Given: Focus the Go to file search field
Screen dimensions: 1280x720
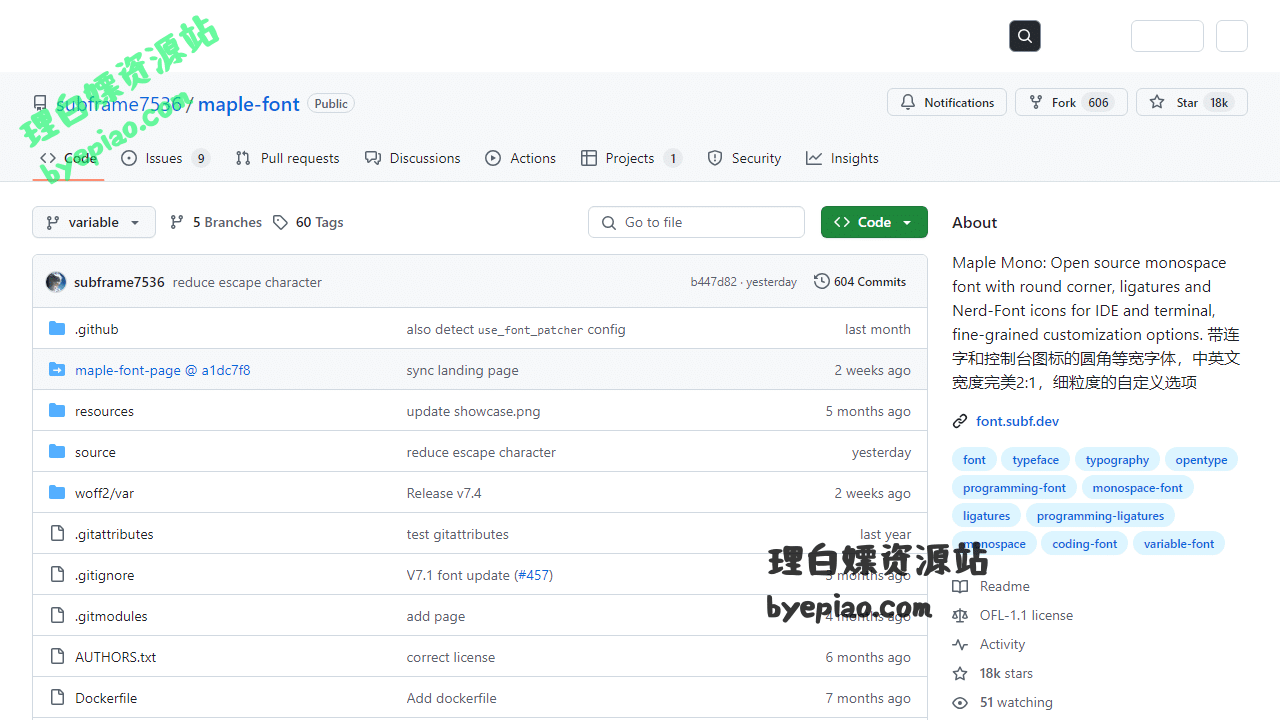Looking at the screenshot, I should click(696, 222).
